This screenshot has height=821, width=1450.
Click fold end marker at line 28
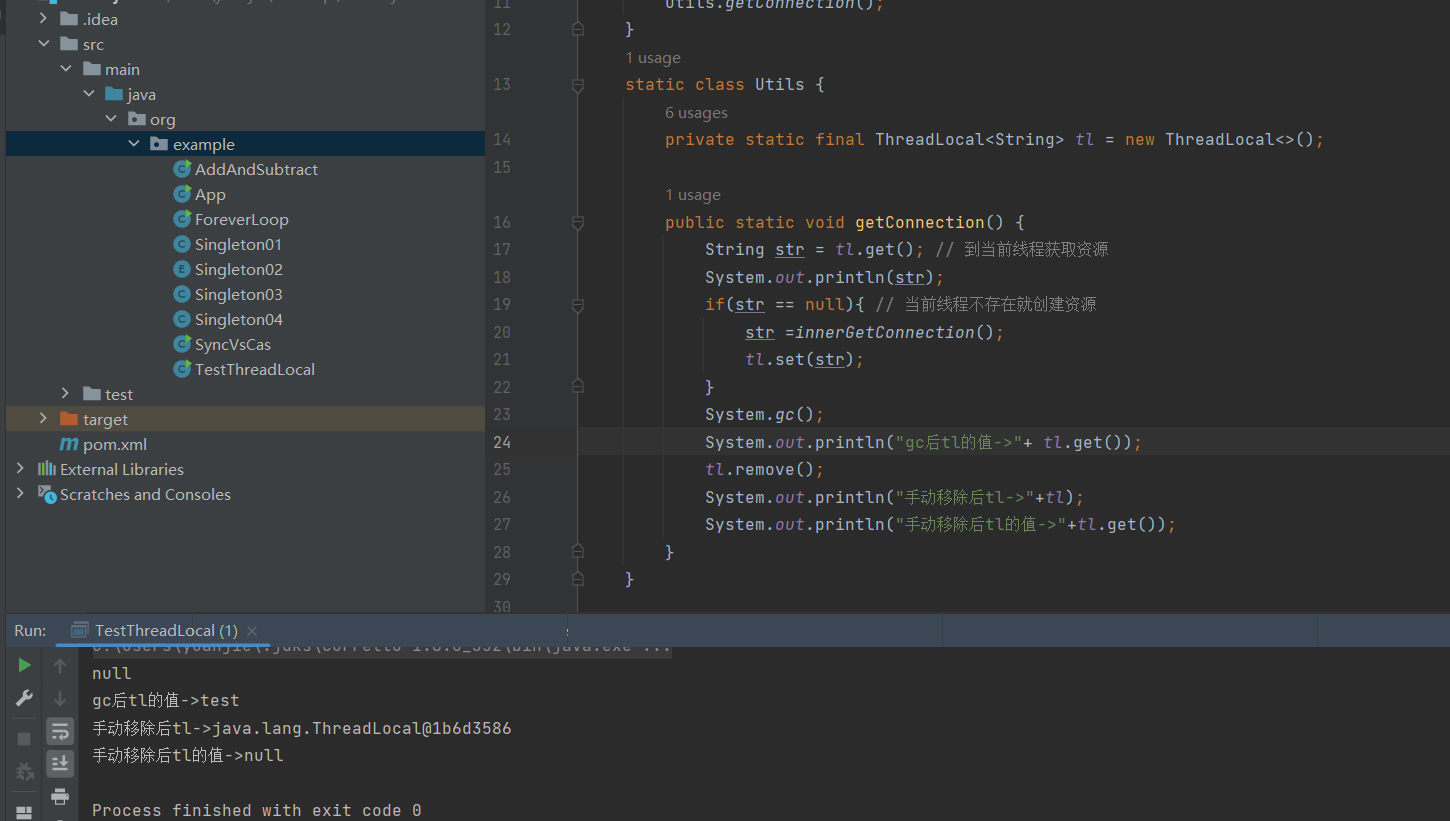coord(577,552)
